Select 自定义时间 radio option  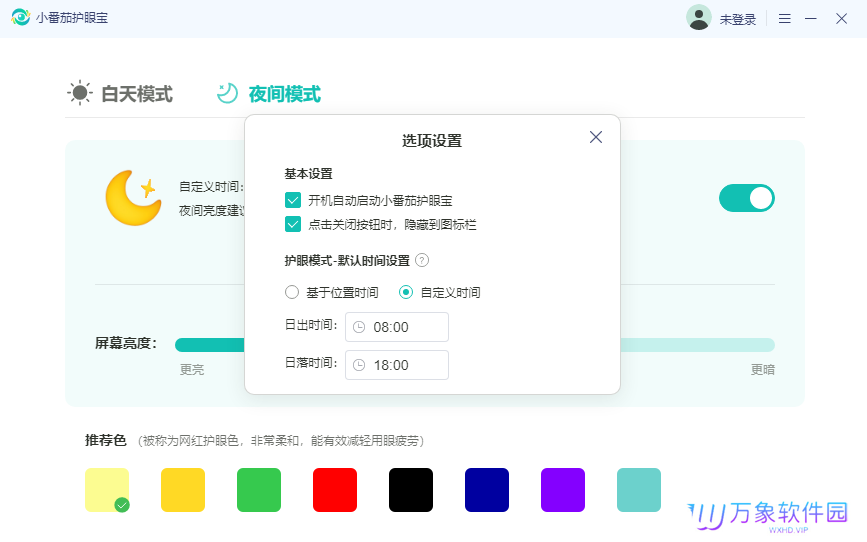(x=406, y=292)
